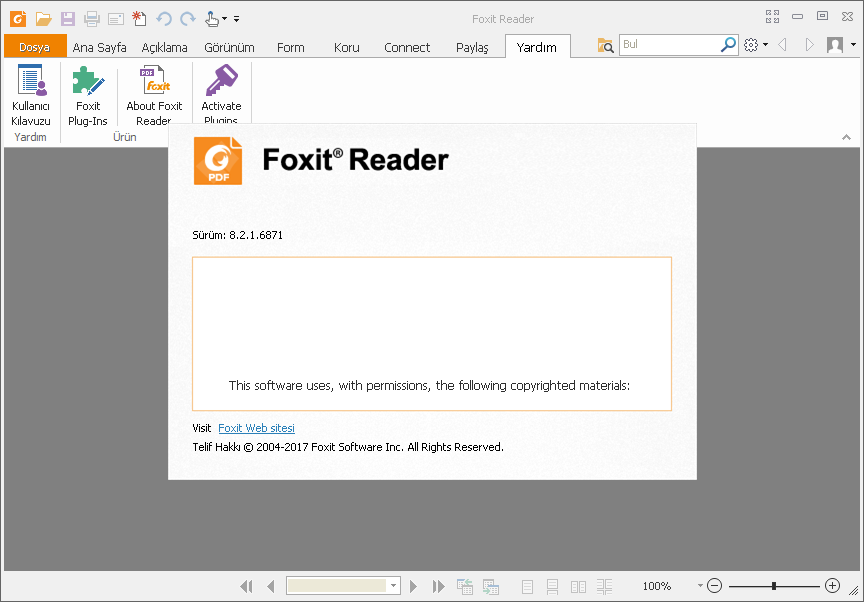864x602 pixels.
Task: Zoom in with the plus button
Action: click(x=833, y=585)
